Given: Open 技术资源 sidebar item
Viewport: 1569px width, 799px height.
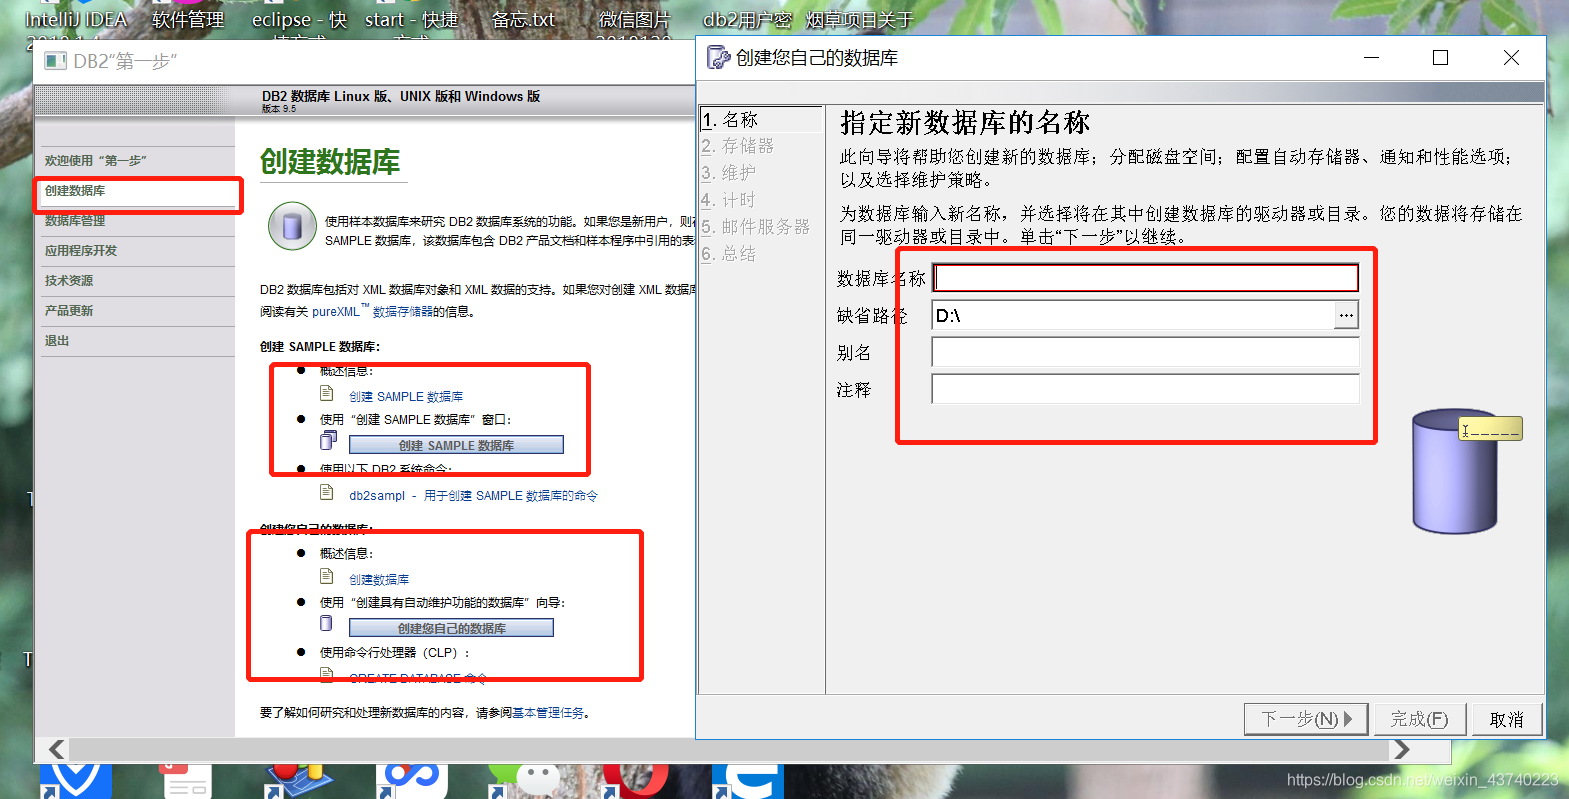Looking at the screenshot, I should tap(69, 281).
